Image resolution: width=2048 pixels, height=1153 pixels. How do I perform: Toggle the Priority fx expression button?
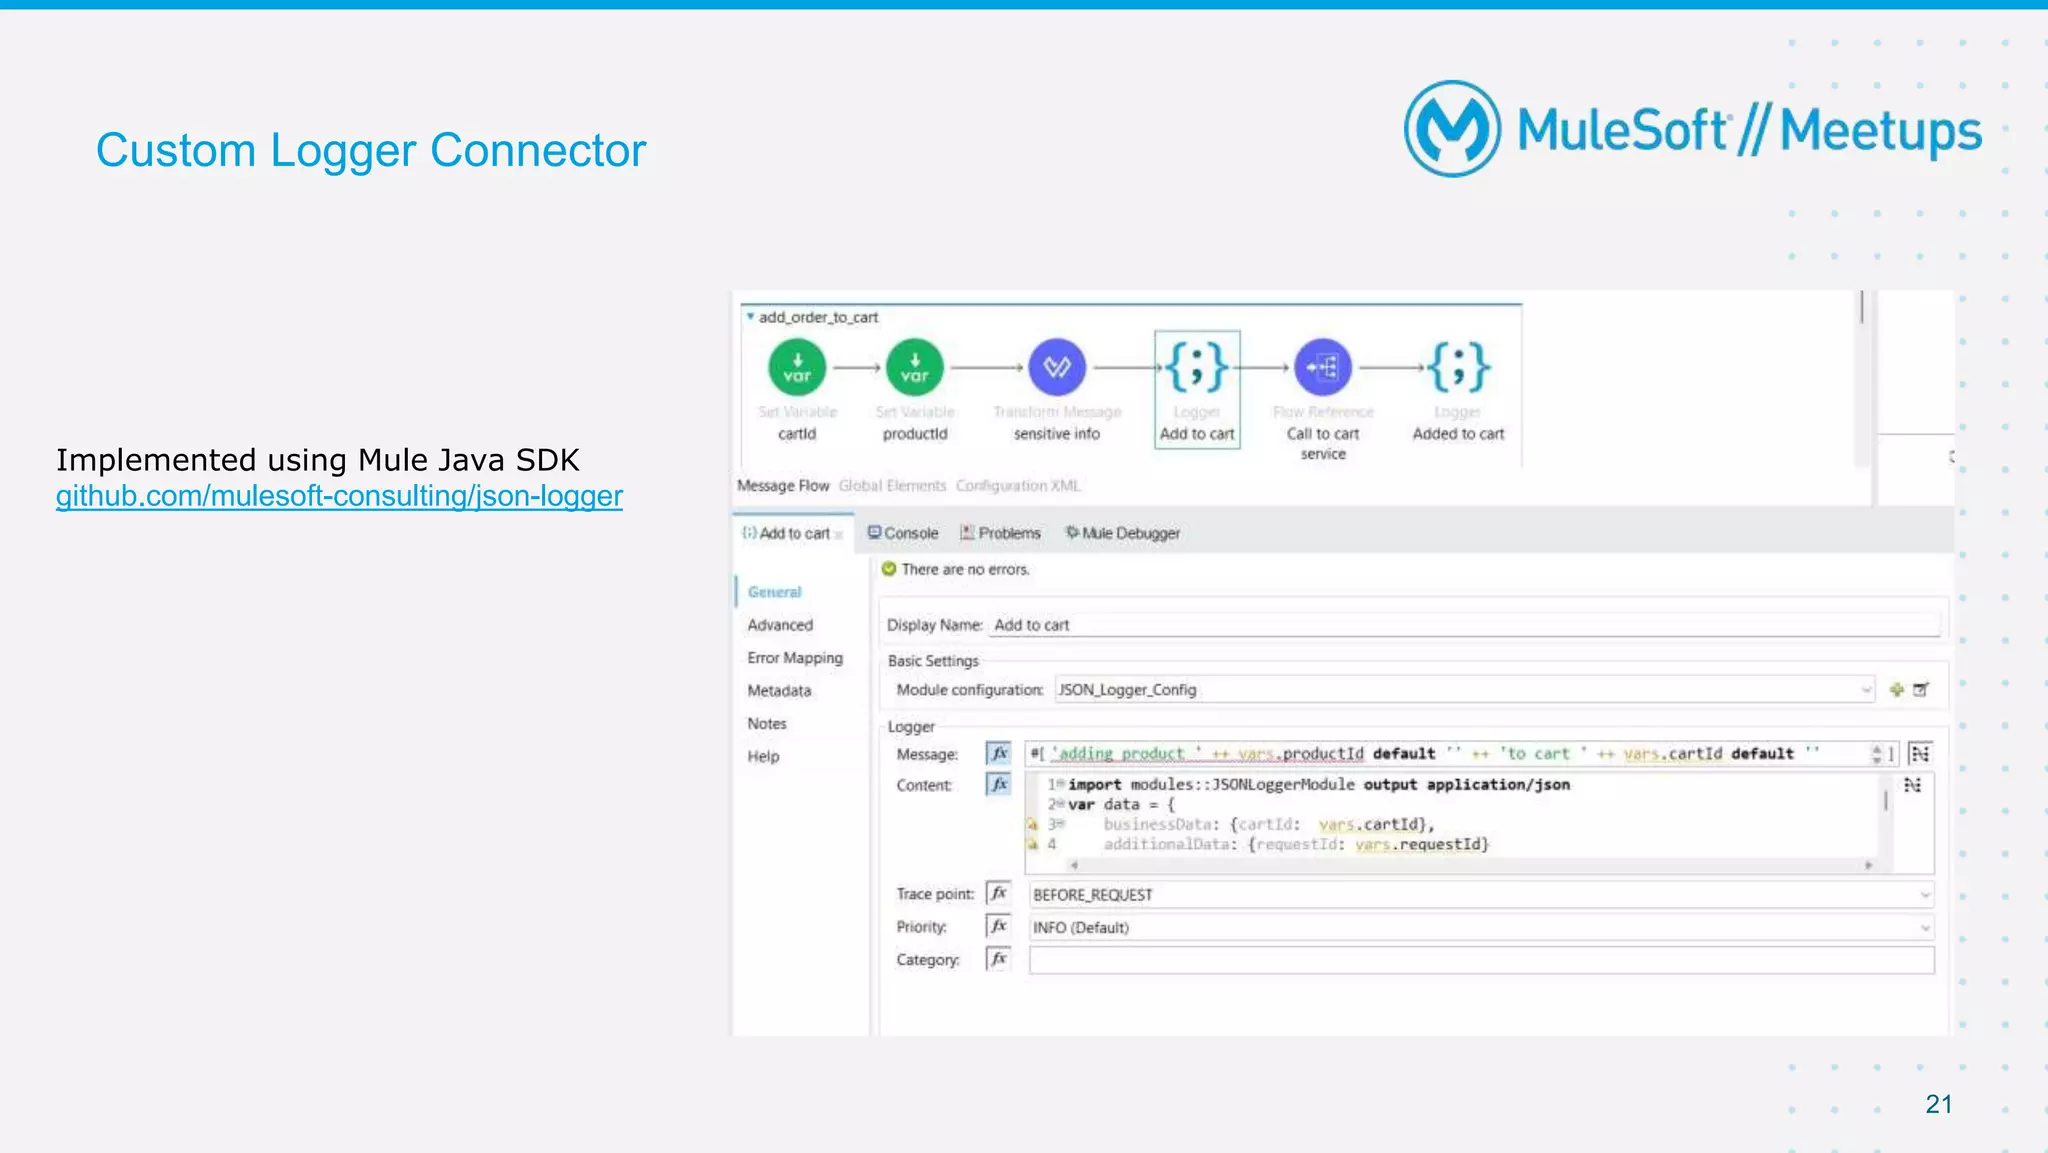click(998, 927)
